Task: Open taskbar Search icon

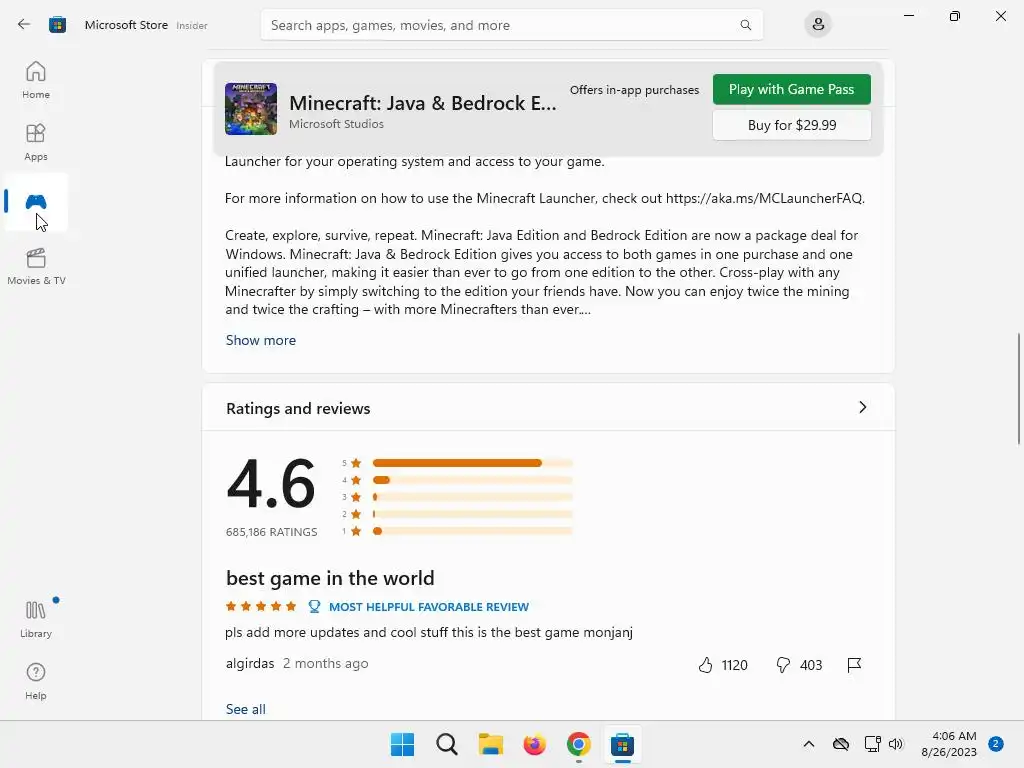Action: point(447,744)
